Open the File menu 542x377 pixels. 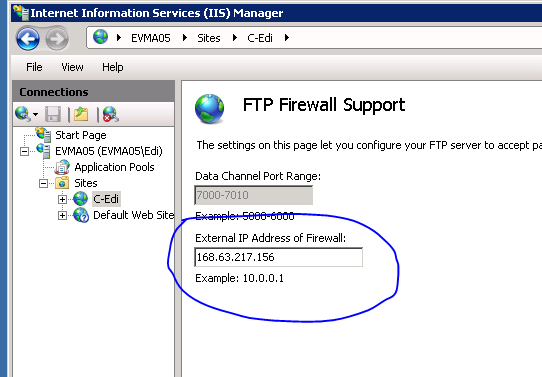click(34, 67)
